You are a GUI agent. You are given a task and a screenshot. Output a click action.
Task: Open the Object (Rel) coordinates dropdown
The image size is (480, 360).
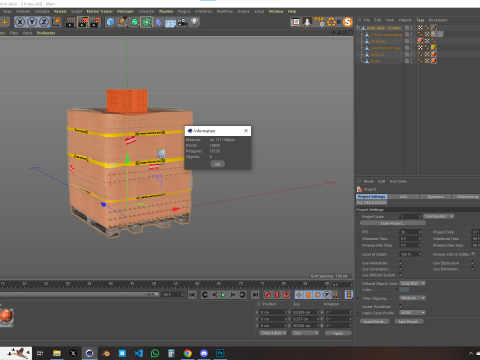coord(273,333)
